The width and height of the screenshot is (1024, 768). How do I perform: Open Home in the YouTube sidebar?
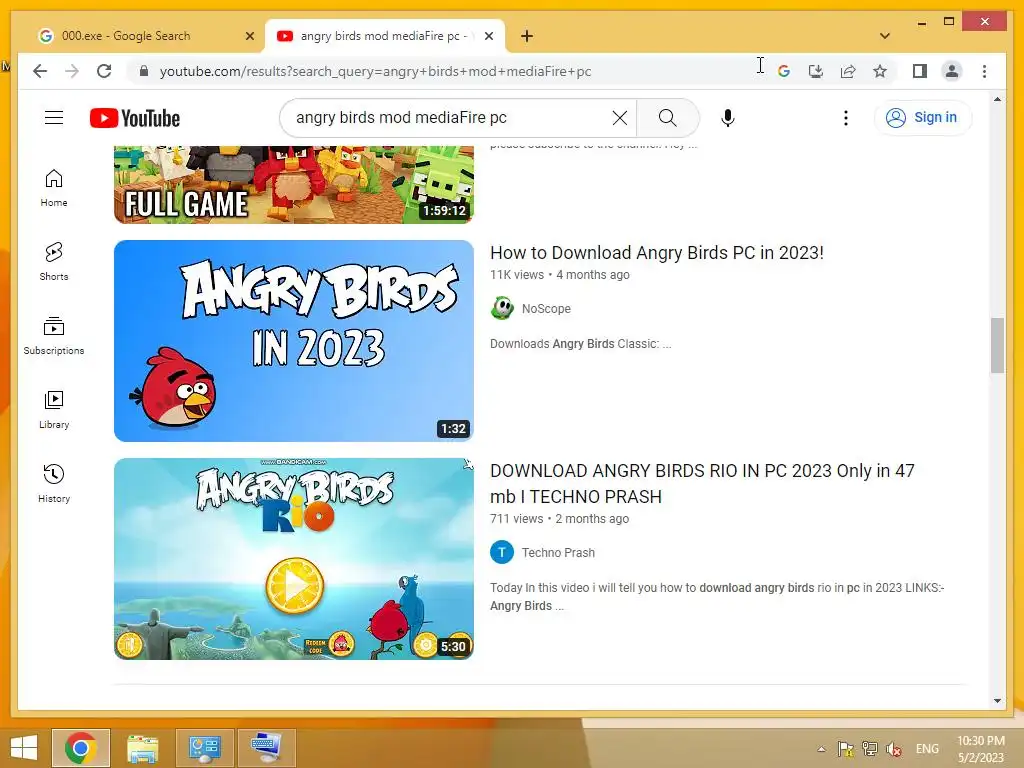click(54, 188)
